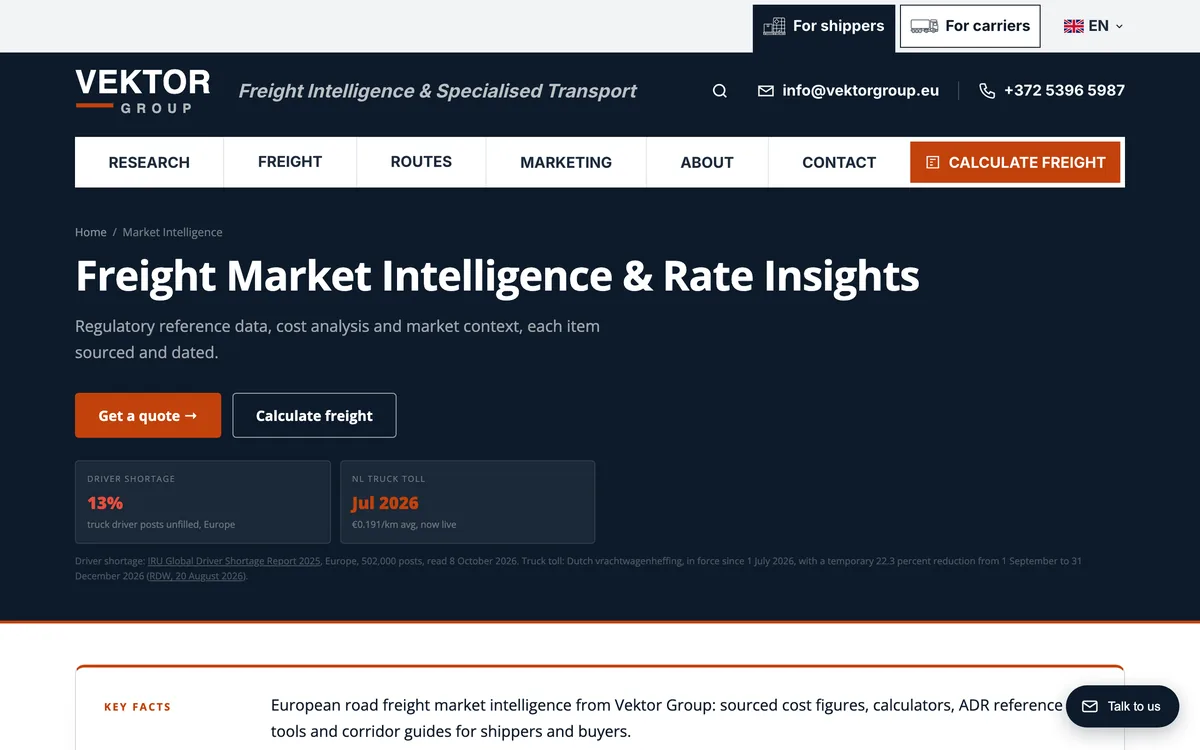The height and width of the screenshot is (750, 1200).
Task: Open the search magnifier icon
Action: (x=719, y=91)
